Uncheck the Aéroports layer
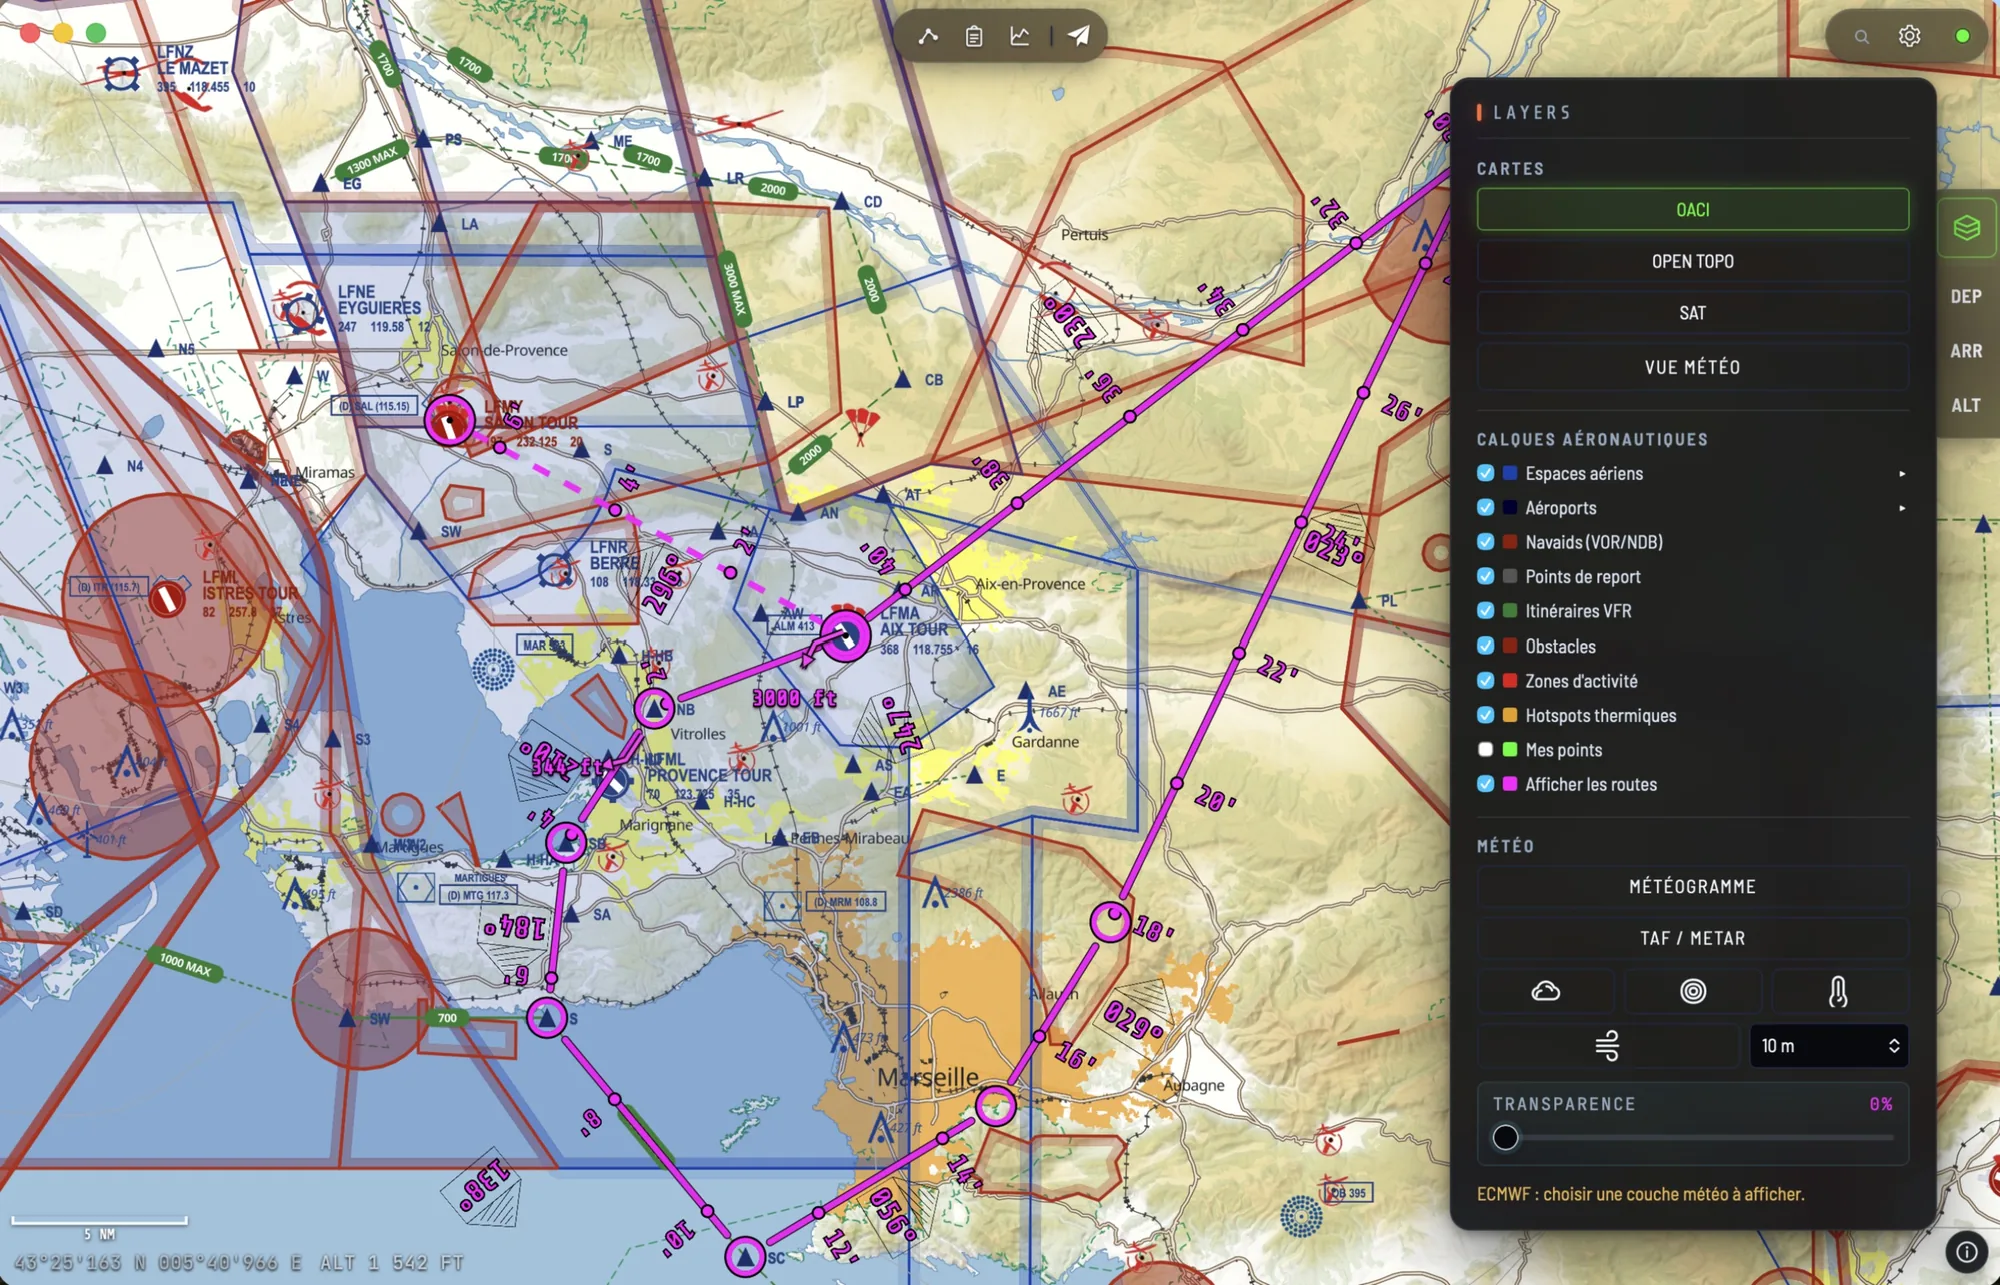The height and width of the screenshot is (1285, 2000). click(x=1485, y=507)
